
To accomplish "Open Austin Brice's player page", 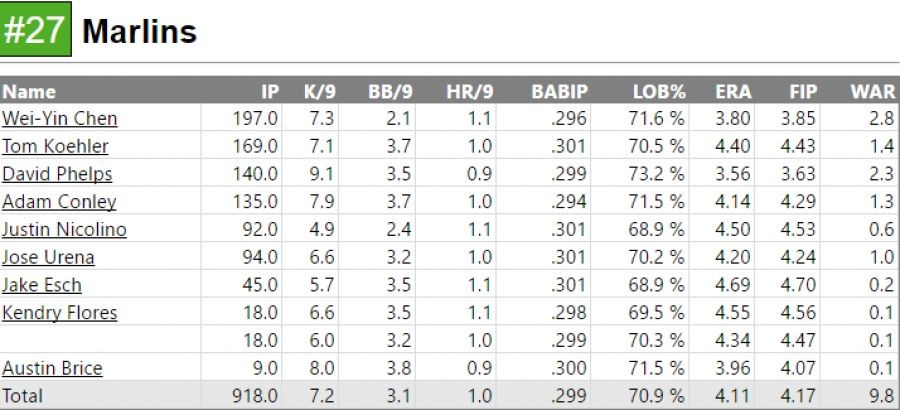I will pos(52,368).
